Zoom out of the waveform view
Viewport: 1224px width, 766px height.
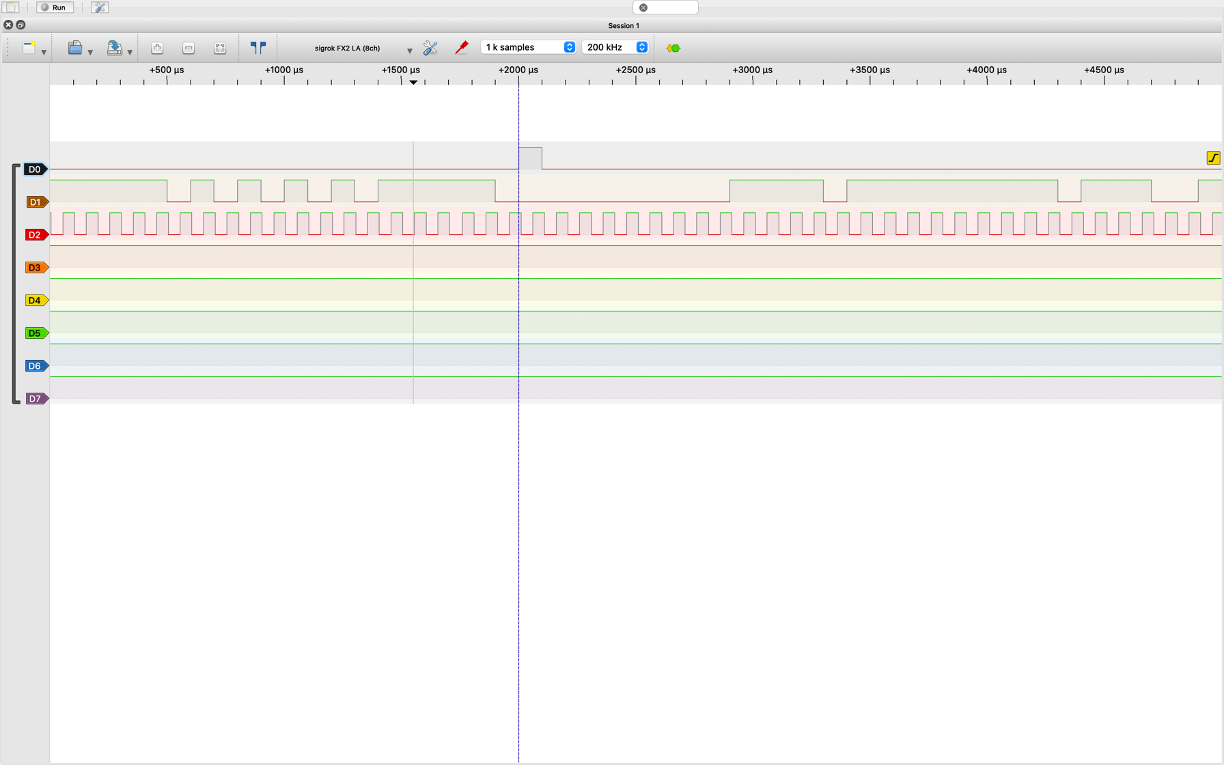pyautogui.click(x=188, y=47)
